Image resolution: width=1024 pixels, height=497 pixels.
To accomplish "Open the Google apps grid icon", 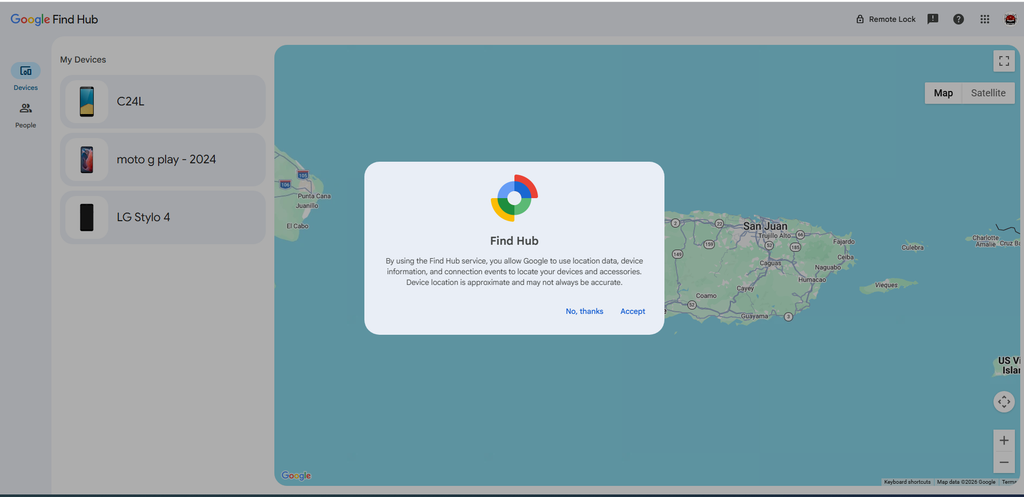I will point(984,19).
